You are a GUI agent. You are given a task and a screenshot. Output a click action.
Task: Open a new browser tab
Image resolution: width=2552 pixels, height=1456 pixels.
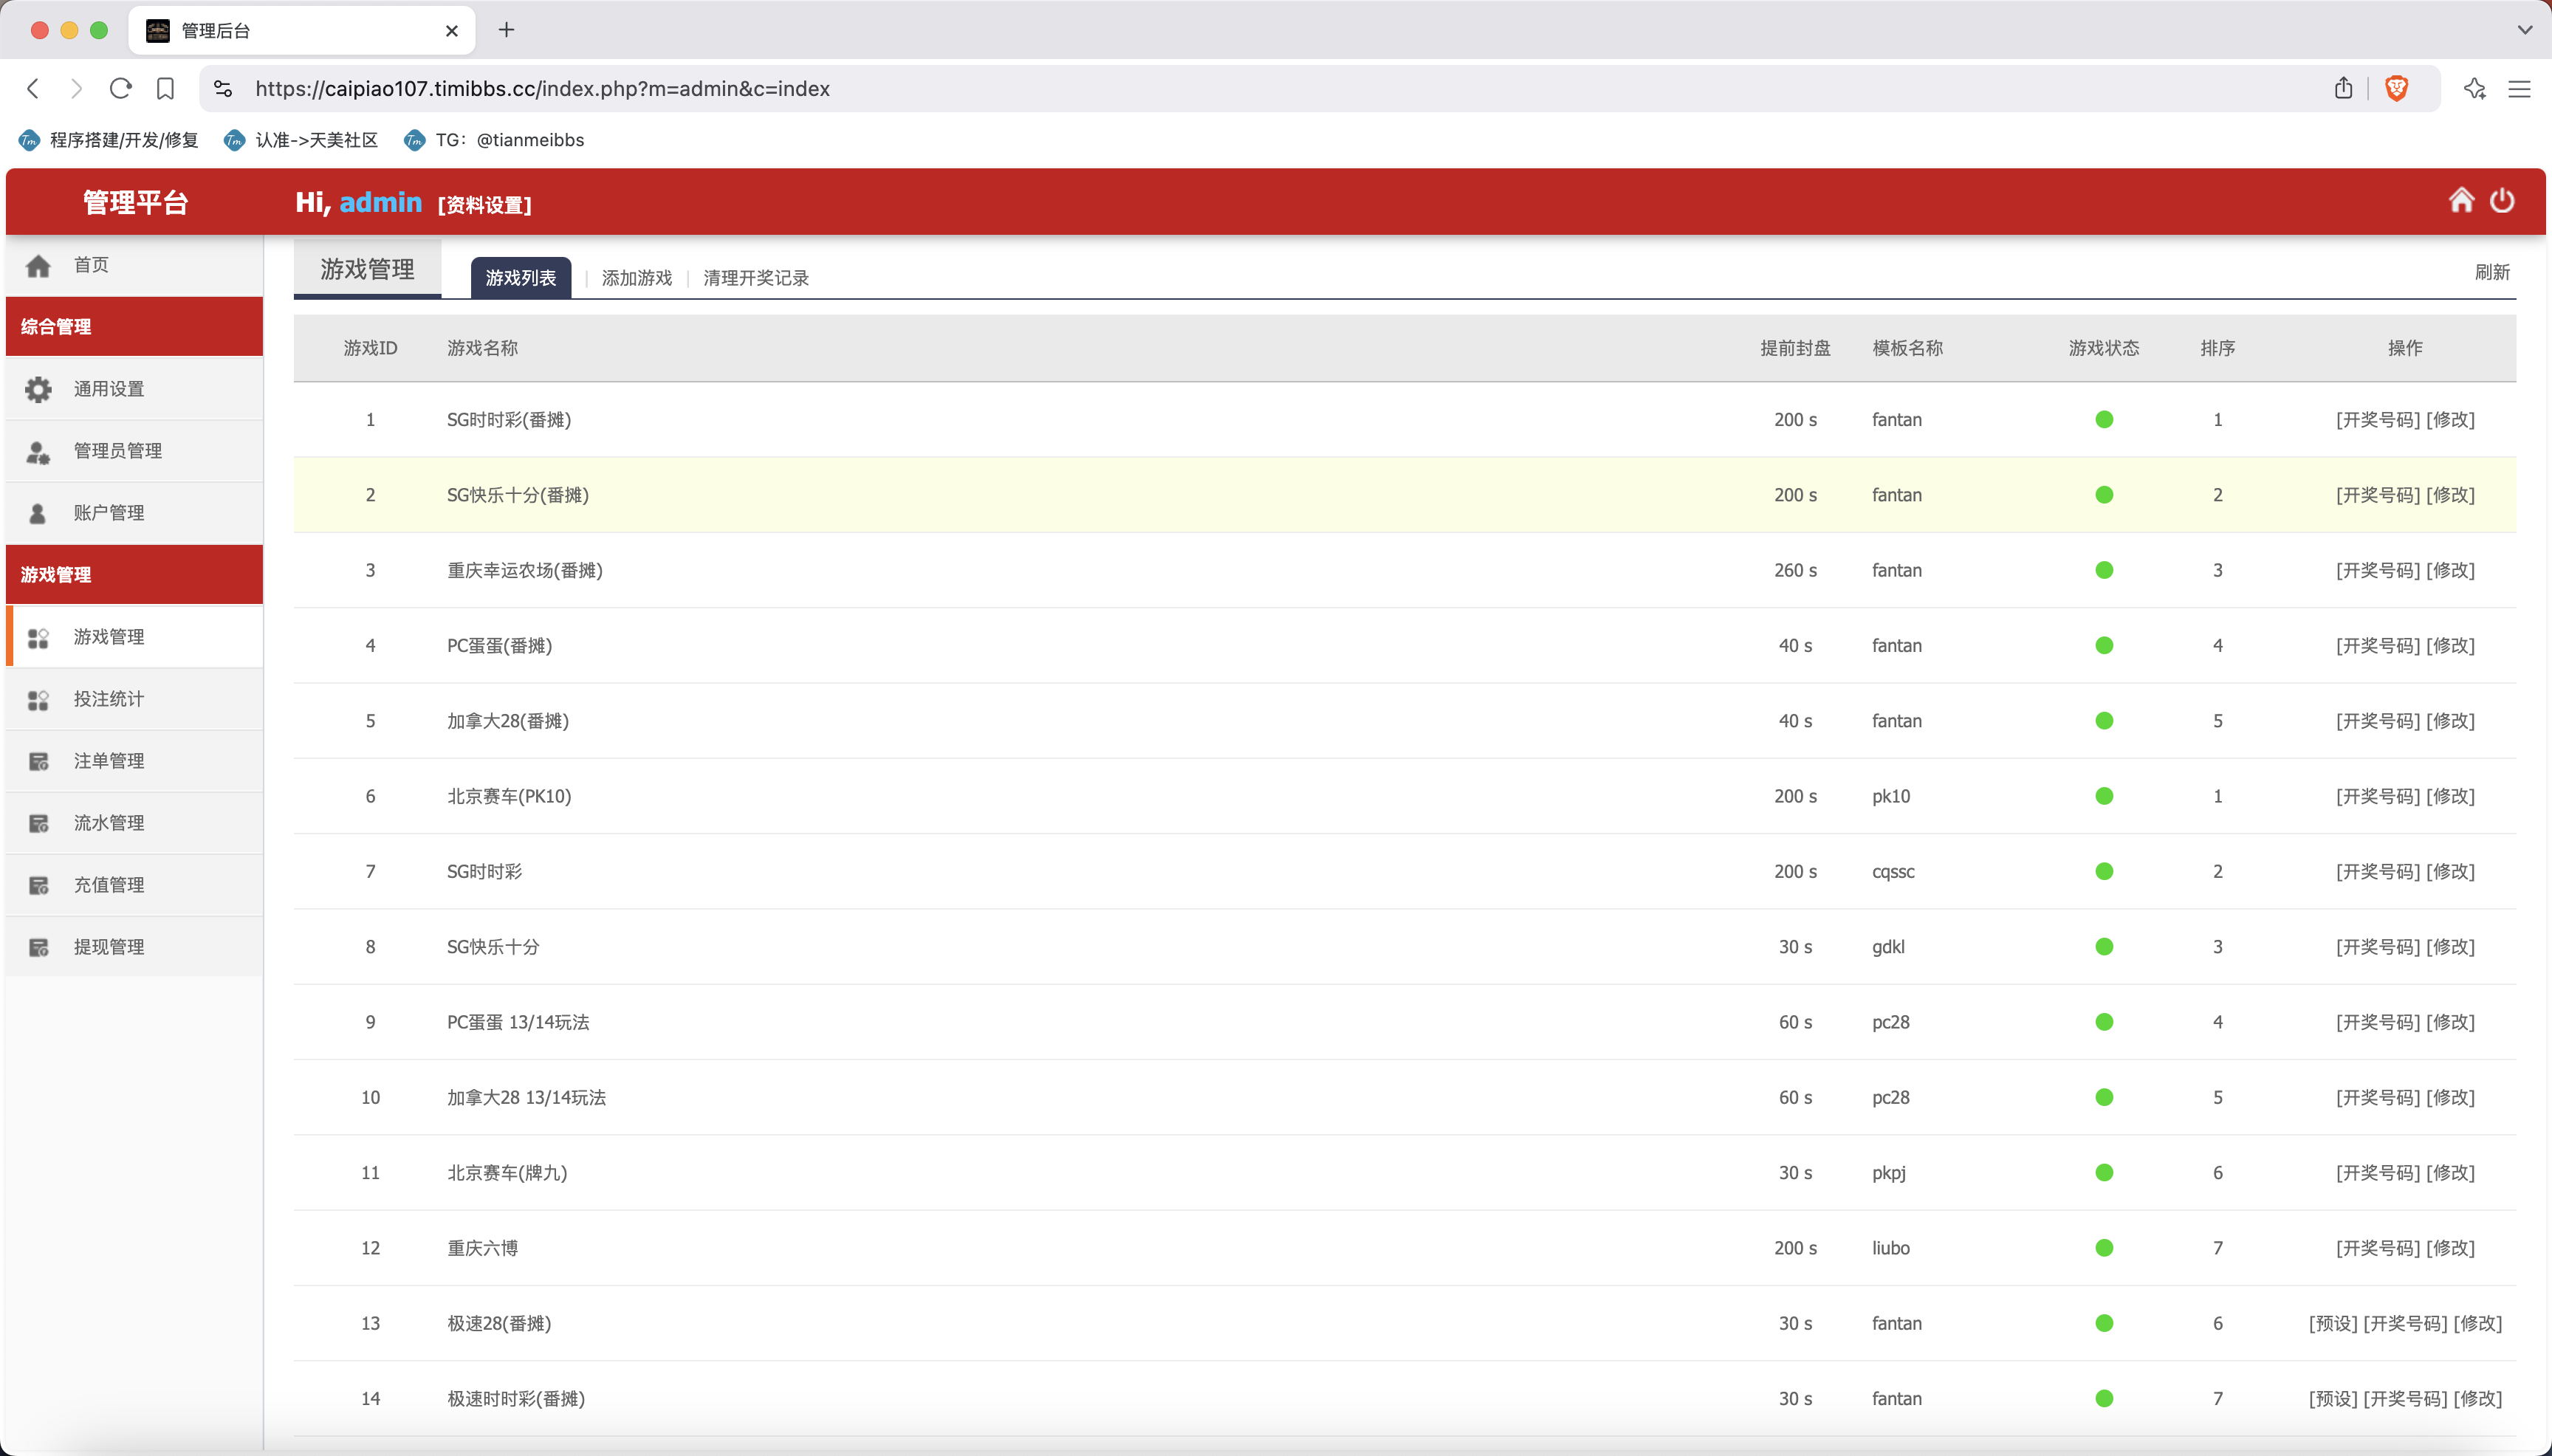[507, 30]
